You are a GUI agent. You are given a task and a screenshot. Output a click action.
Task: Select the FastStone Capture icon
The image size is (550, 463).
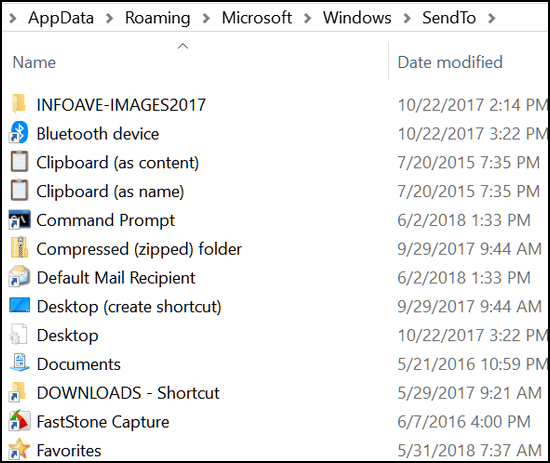(x=19, y=420)
